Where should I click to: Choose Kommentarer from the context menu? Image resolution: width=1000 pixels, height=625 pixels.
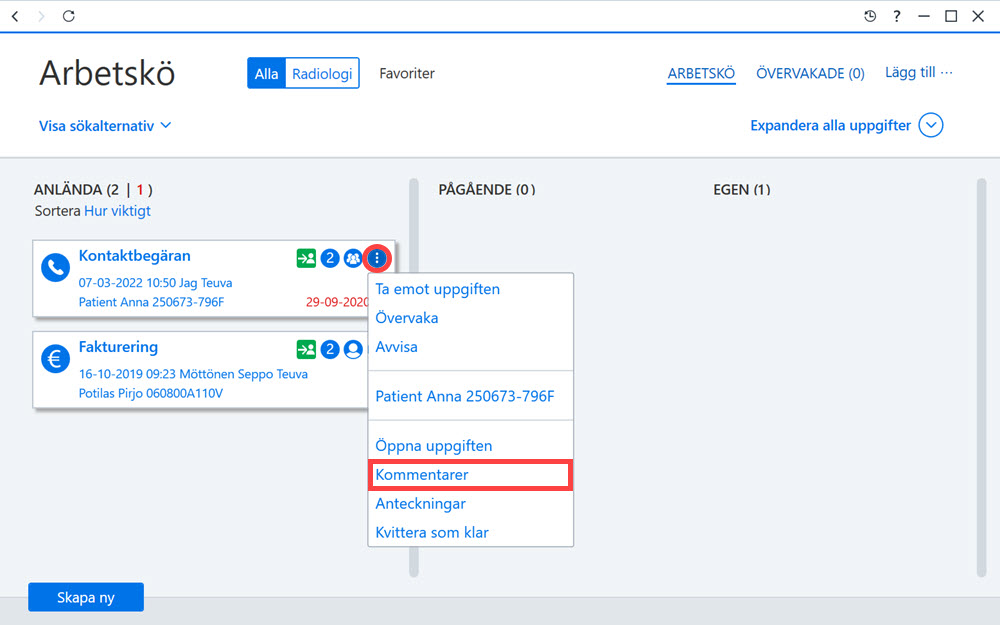tap(470, 475)
